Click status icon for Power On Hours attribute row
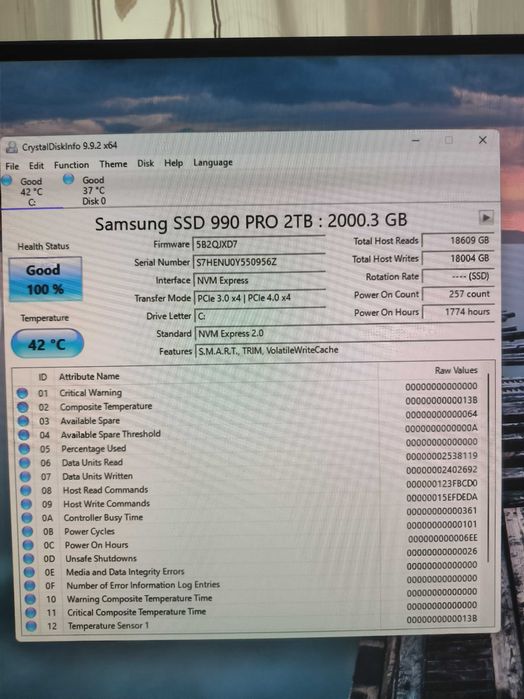 pos(28,545)
